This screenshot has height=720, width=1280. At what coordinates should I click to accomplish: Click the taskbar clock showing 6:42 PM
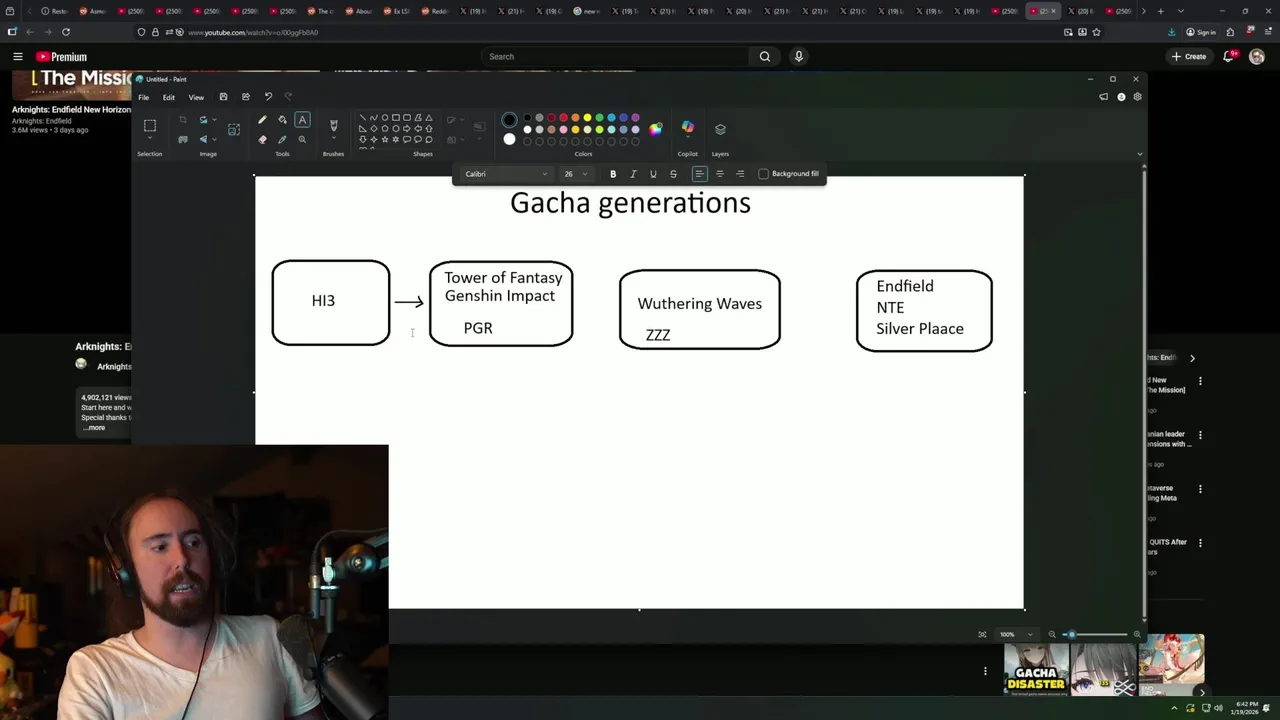pos(1246,708)
